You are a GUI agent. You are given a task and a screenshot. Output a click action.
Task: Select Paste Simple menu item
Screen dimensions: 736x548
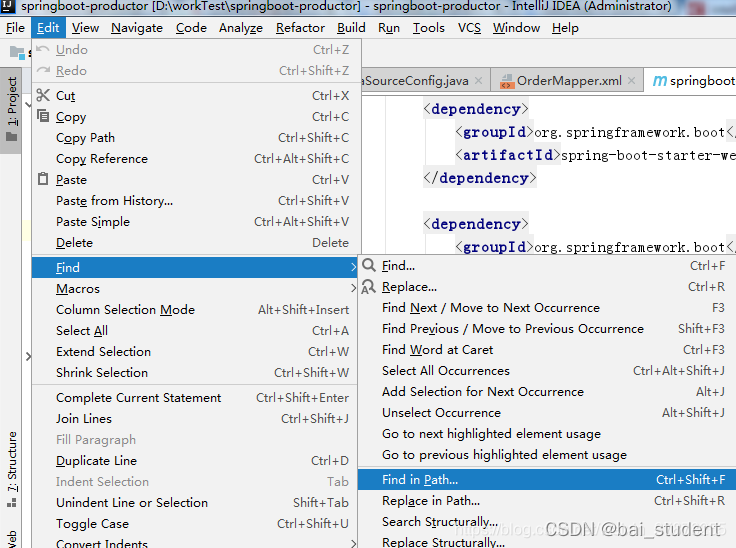click(195, 222)
